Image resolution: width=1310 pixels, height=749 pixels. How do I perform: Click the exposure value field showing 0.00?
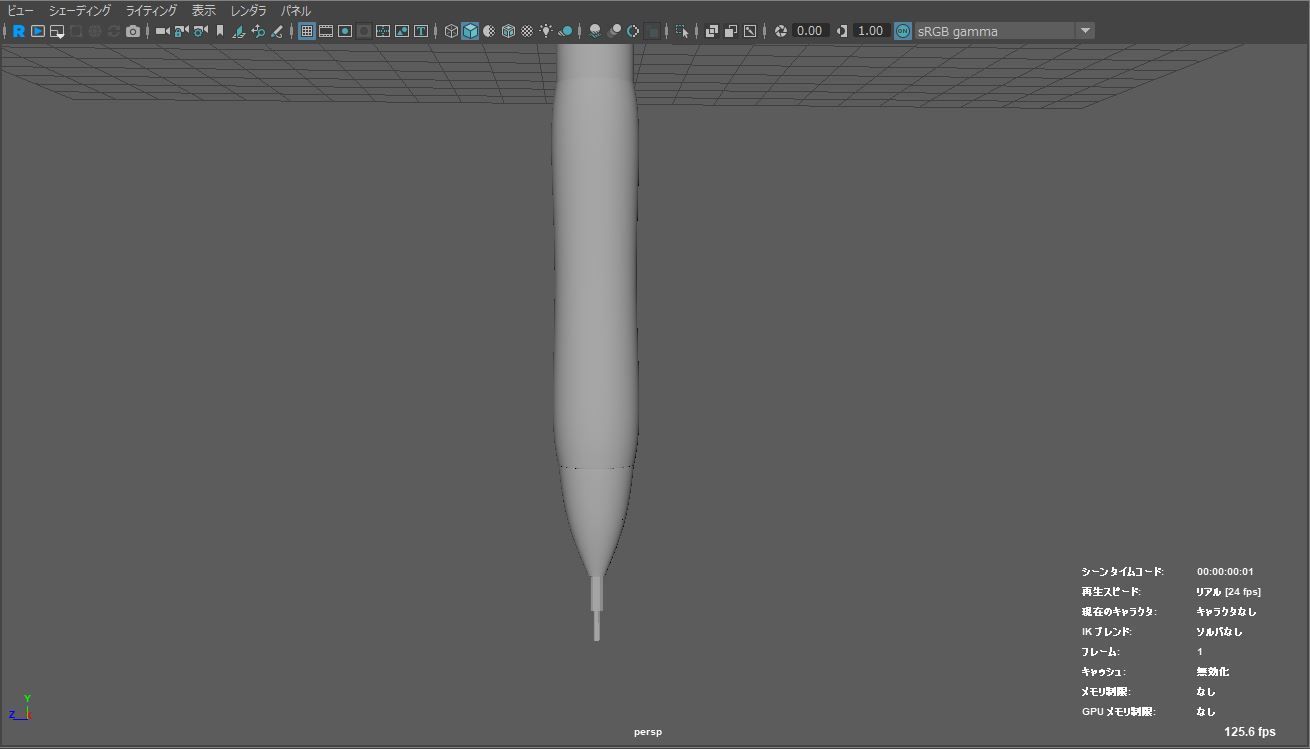pyautogui.click(x=809, y=31)
